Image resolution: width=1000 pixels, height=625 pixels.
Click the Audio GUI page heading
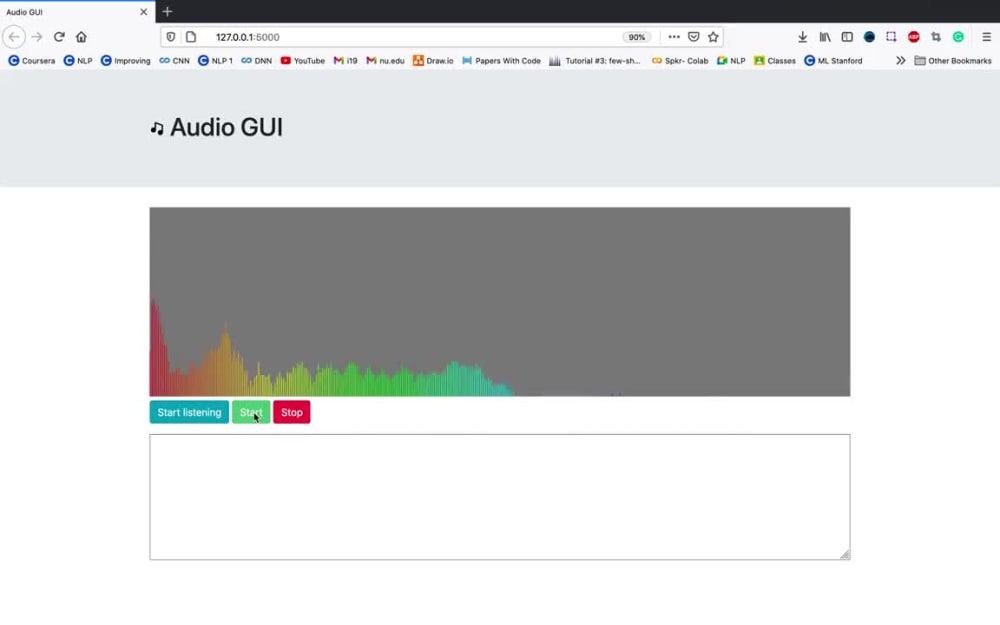(x=217, y=128)
